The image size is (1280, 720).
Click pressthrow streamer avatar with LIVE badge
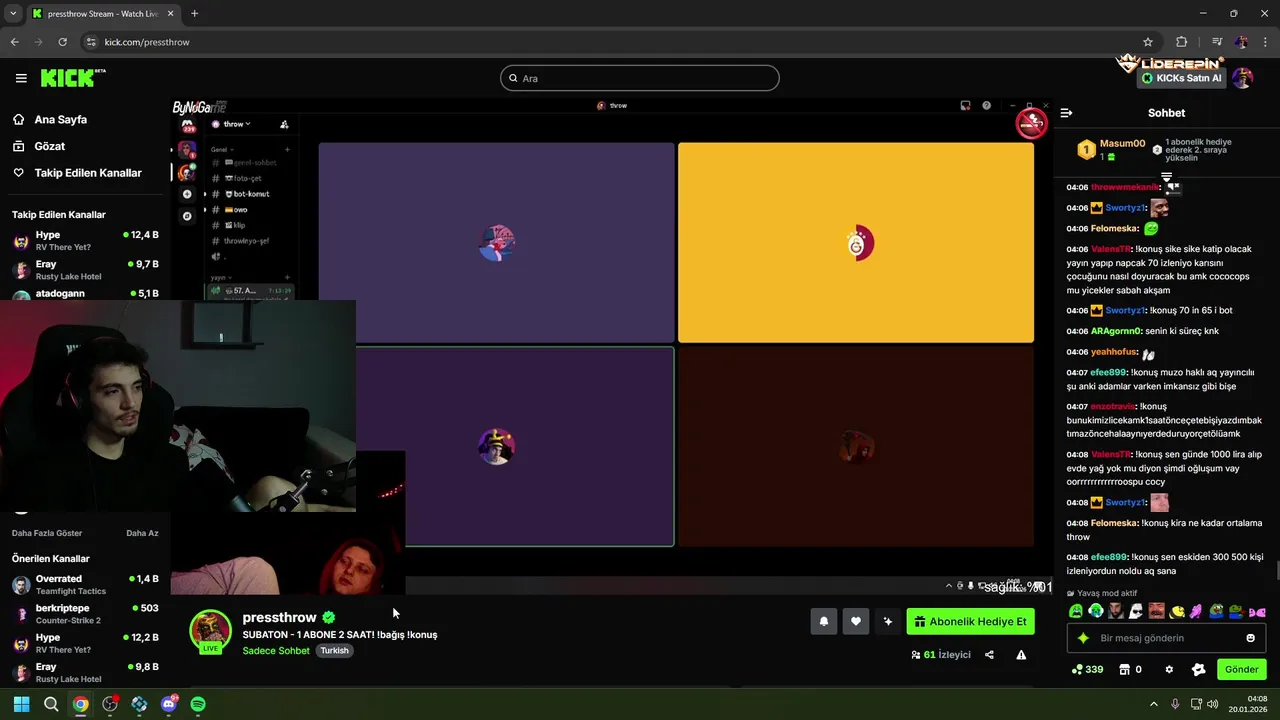point(210,632)
